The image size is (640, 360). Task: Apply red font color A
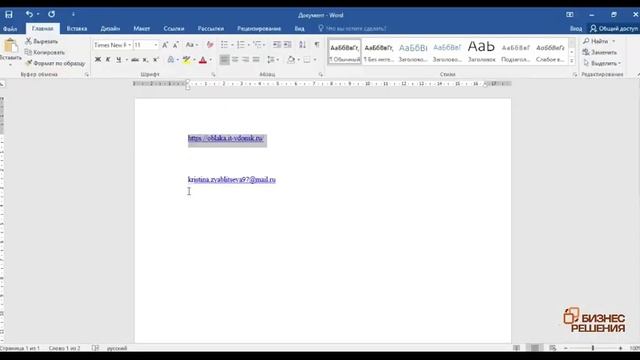point(203,60)
